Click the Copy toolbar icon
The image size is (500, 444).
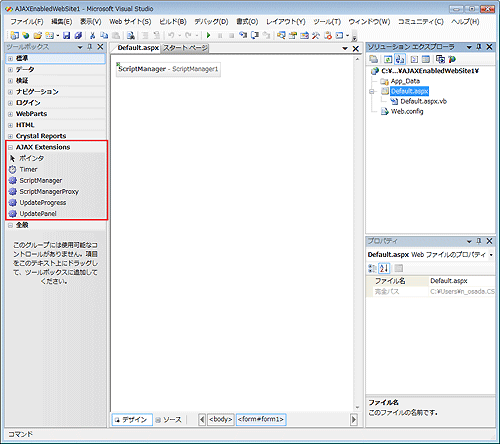(104, 35)
